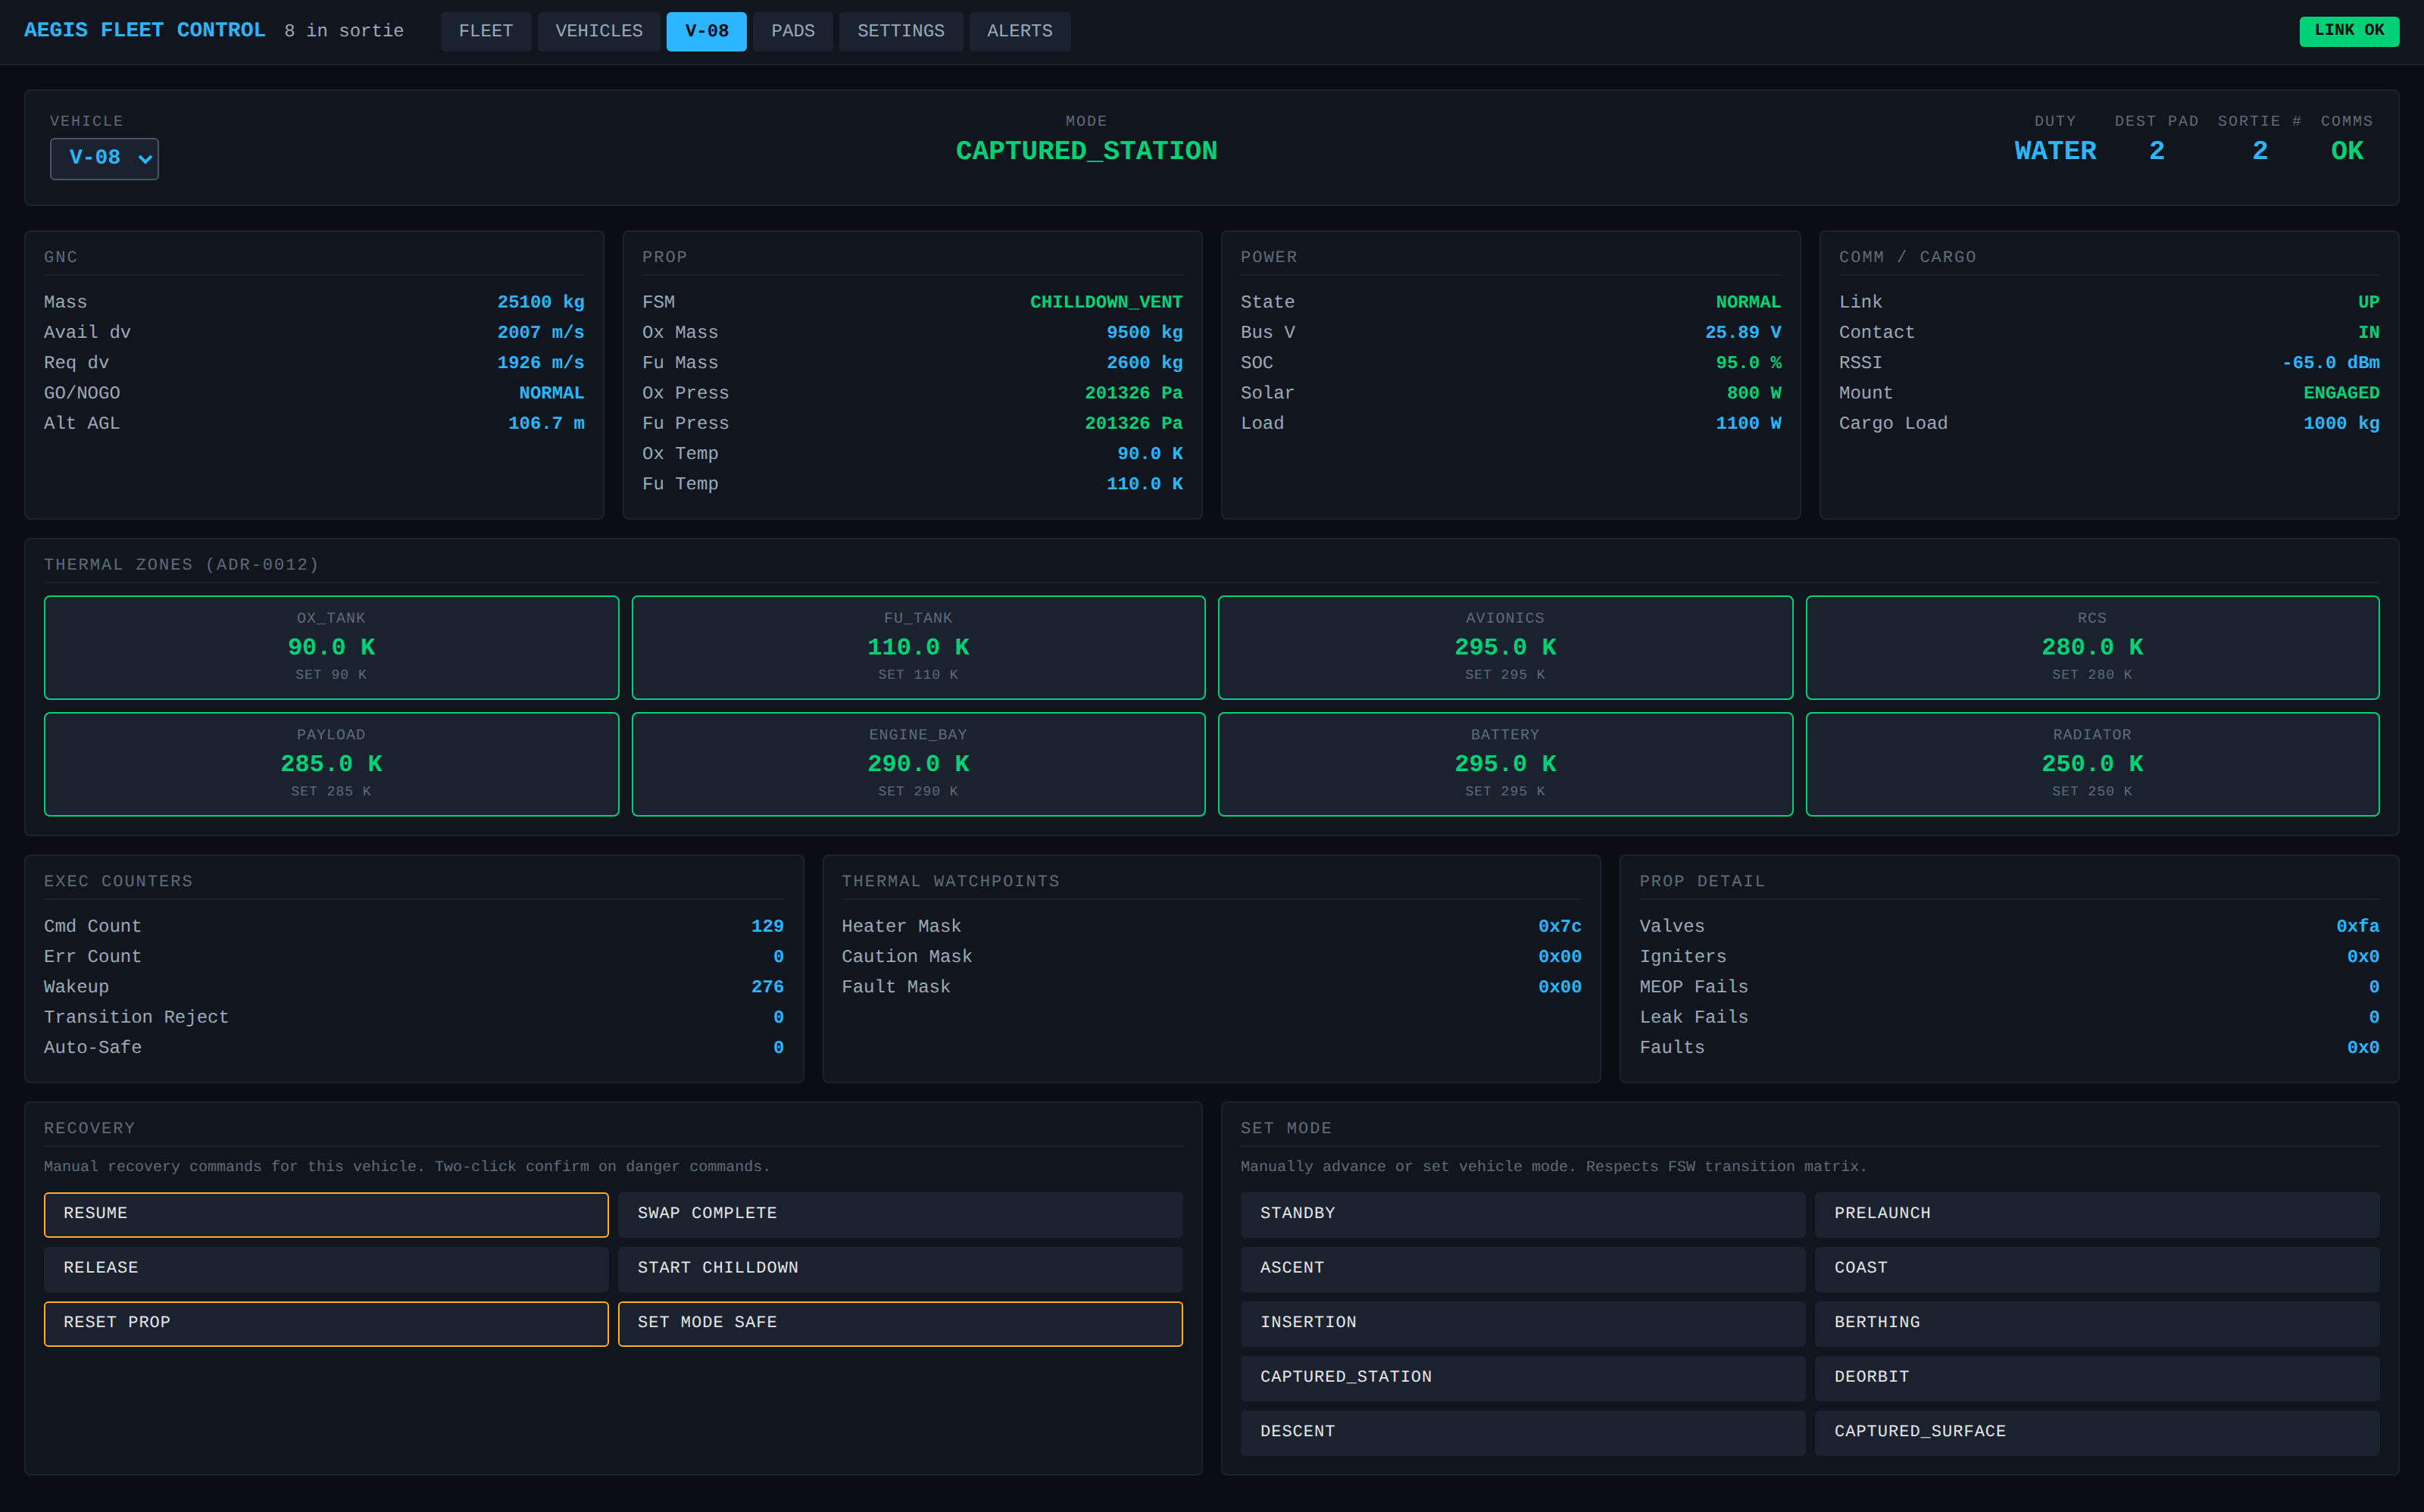This screenshot has height=1512, width=2424.
Task: Click the -65.0 dBm RSSI value
Action: tap(2331, 363)
